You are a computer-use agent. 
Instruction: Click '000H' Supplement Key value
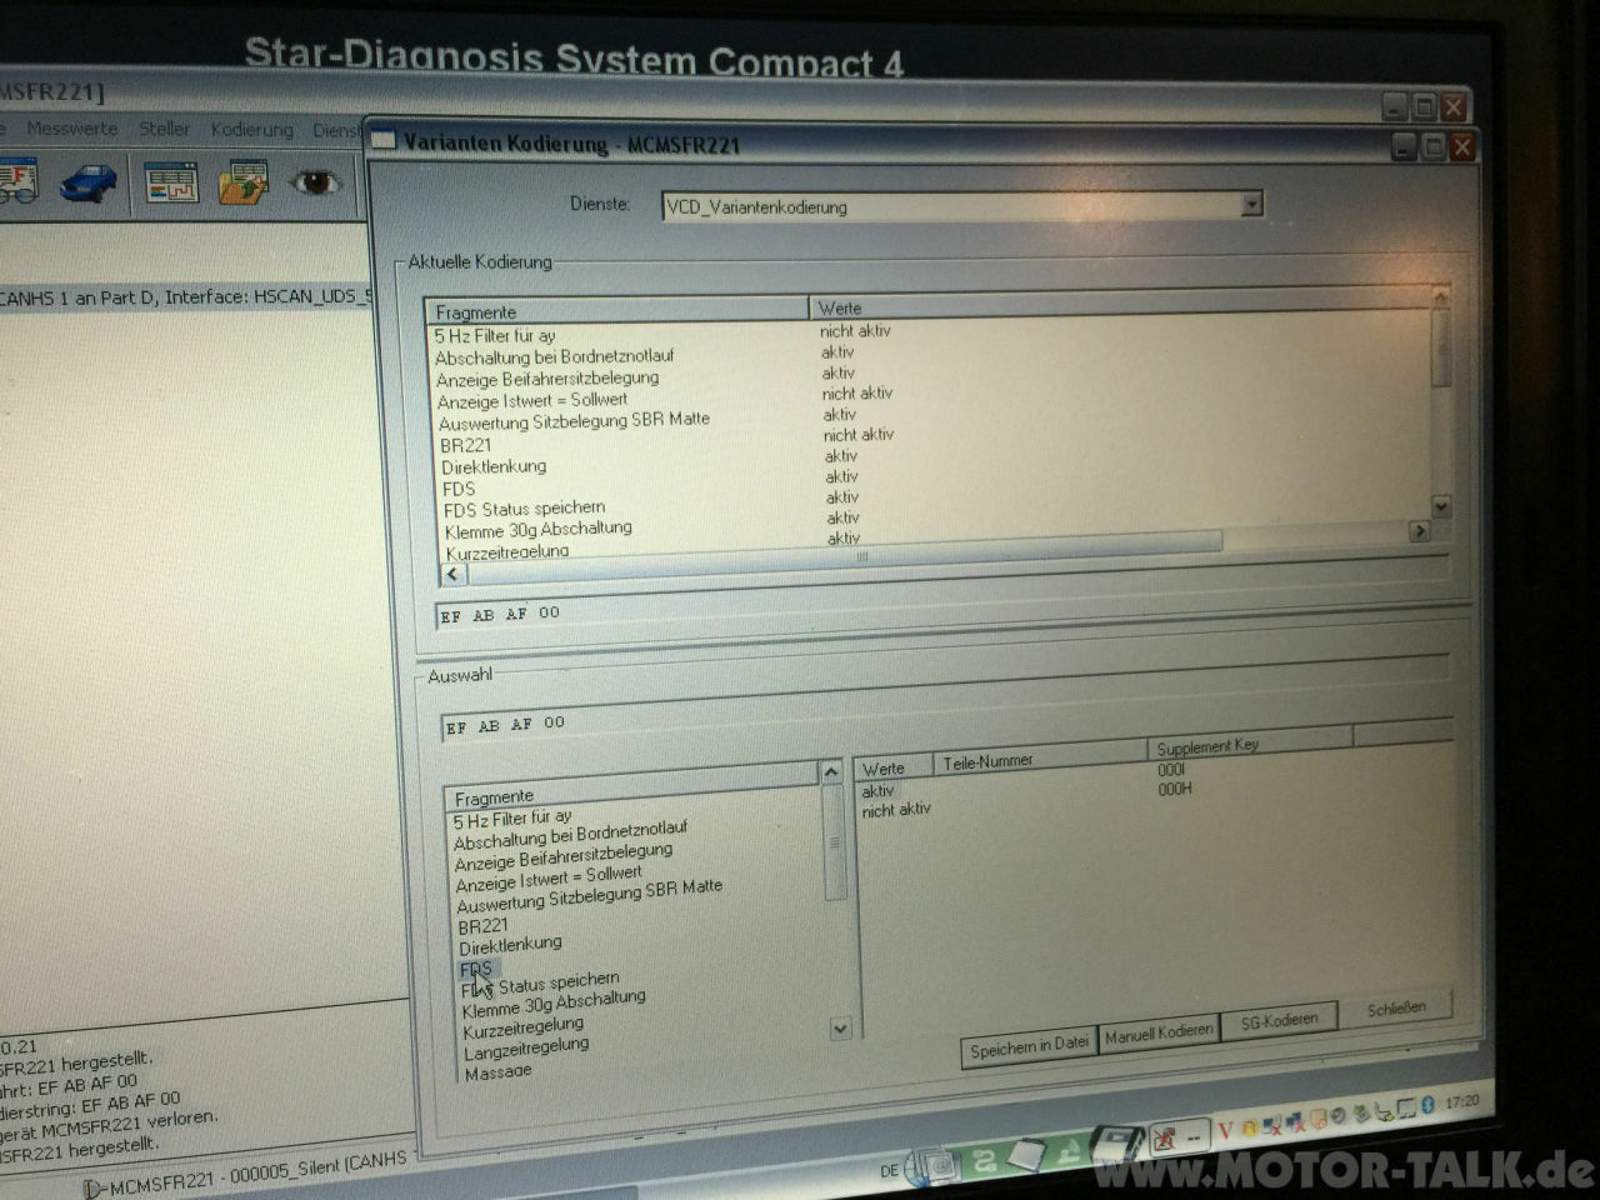coord(1174,789)
